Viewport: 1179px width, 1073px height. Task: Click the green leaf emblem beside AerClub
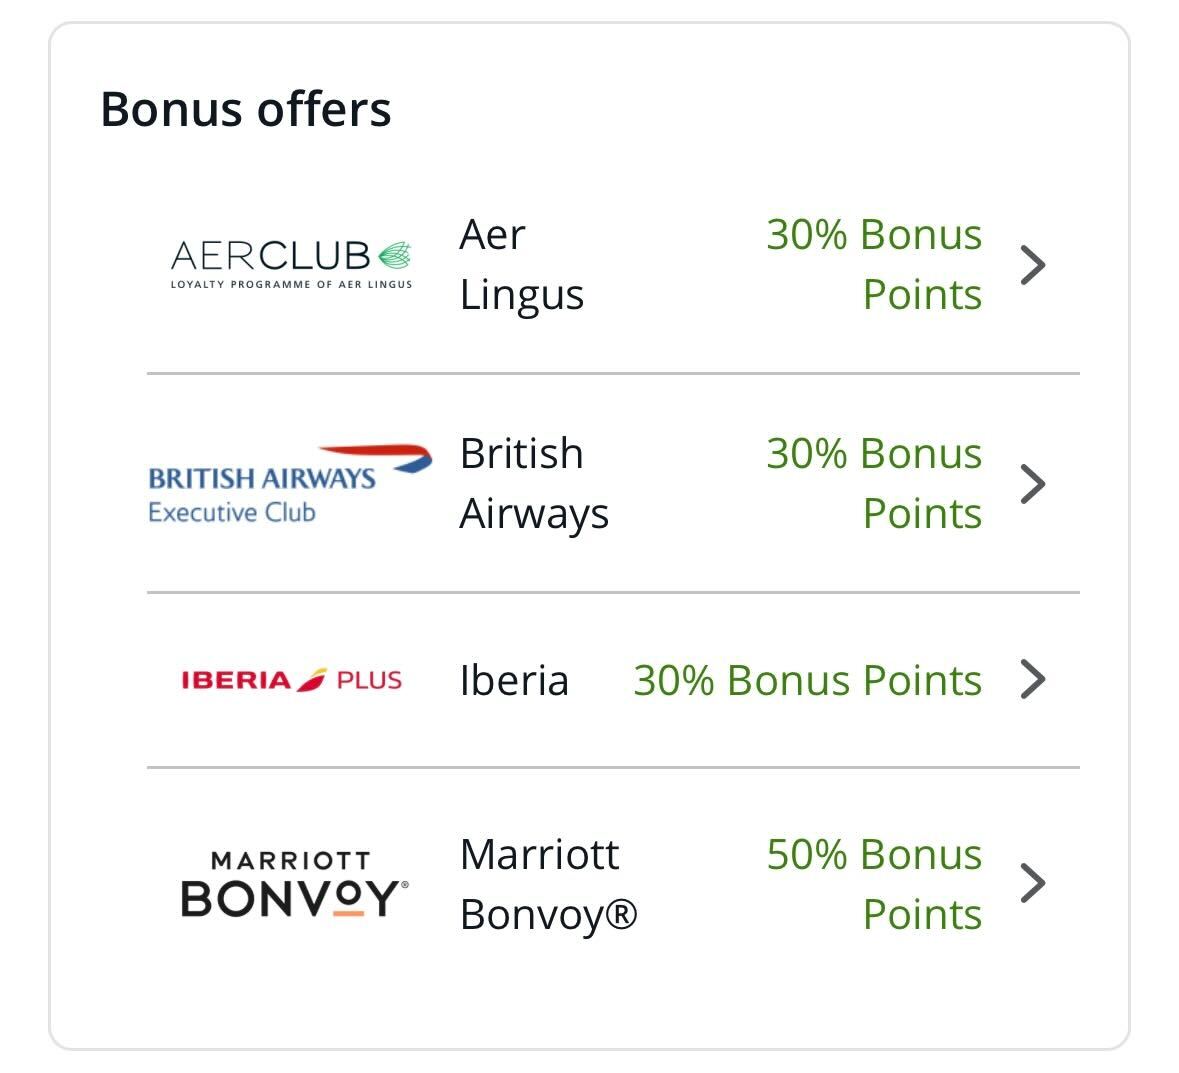point(393,256)
